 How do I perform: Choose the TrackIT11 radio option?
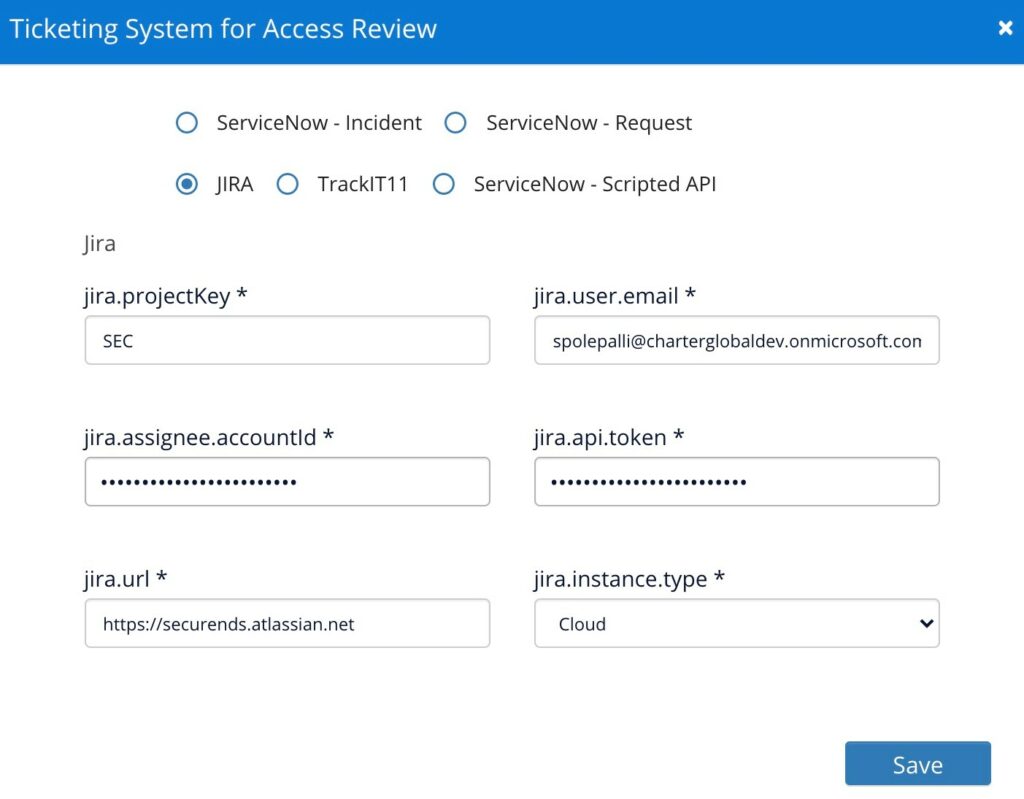coord(287,184)
